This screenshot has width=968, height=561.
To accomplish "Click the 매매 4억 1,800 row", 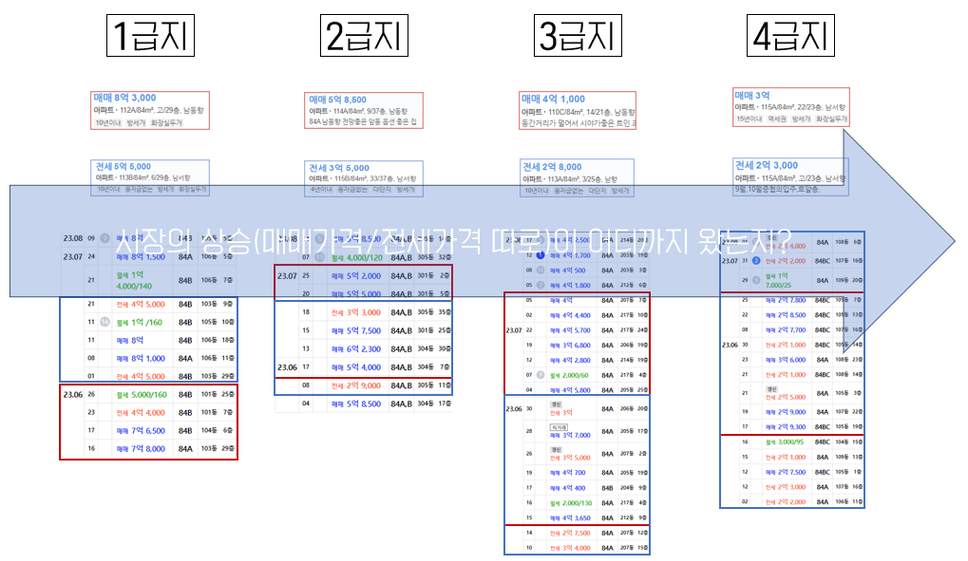I will pyautogui.click(x=577, y=285).
